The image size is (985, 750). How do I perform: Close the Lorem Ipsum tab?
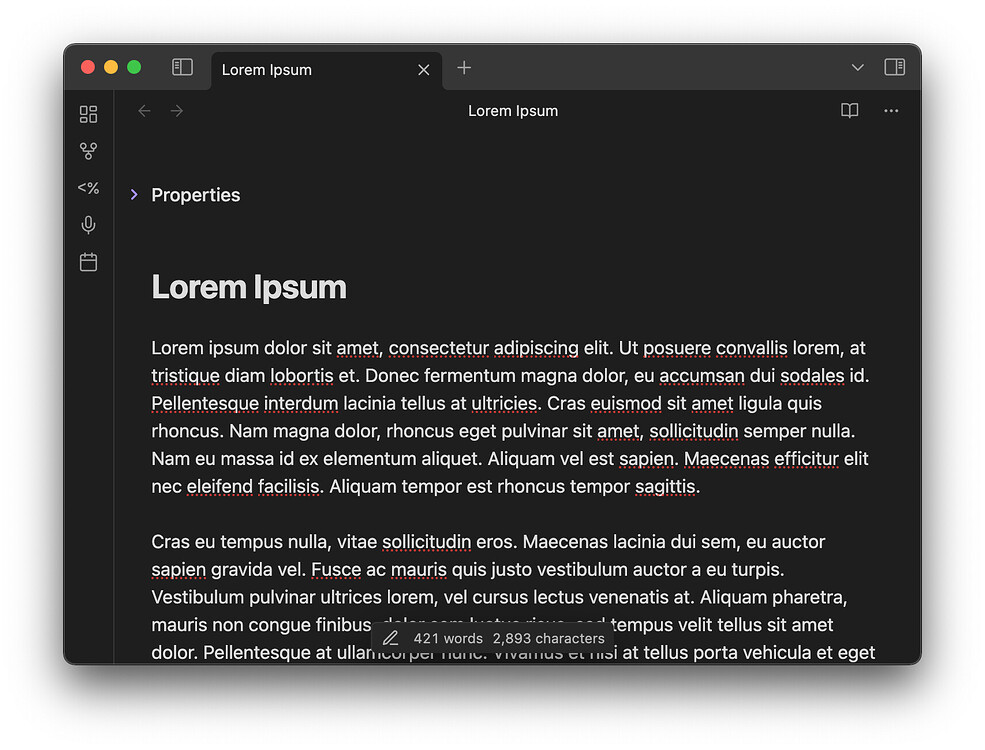point(423,69)
